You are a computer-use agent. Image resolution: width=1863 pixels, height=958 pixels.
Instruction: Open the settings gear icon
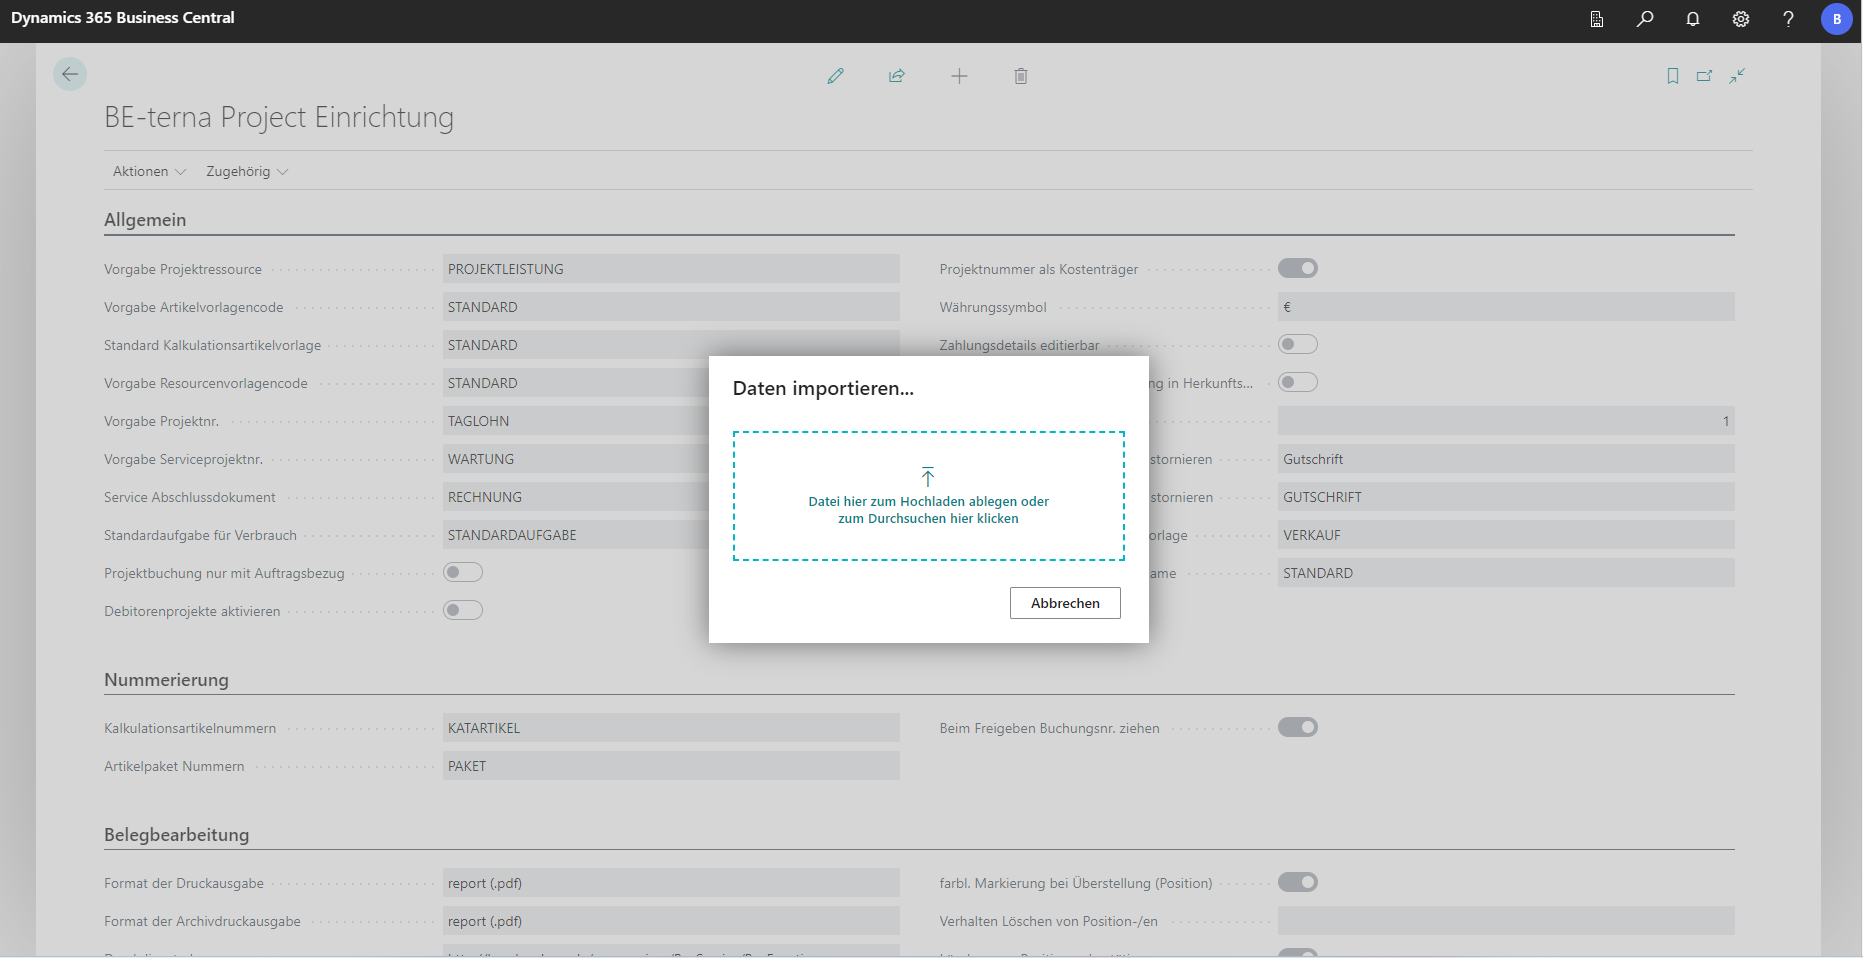[x=1741, y=19]
